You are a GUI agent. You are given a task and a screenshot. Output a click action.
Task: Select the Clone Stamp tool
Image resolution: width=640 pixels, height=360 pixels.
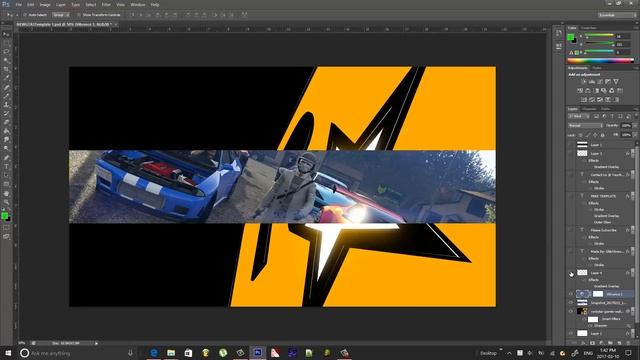[x=6, y=105]
